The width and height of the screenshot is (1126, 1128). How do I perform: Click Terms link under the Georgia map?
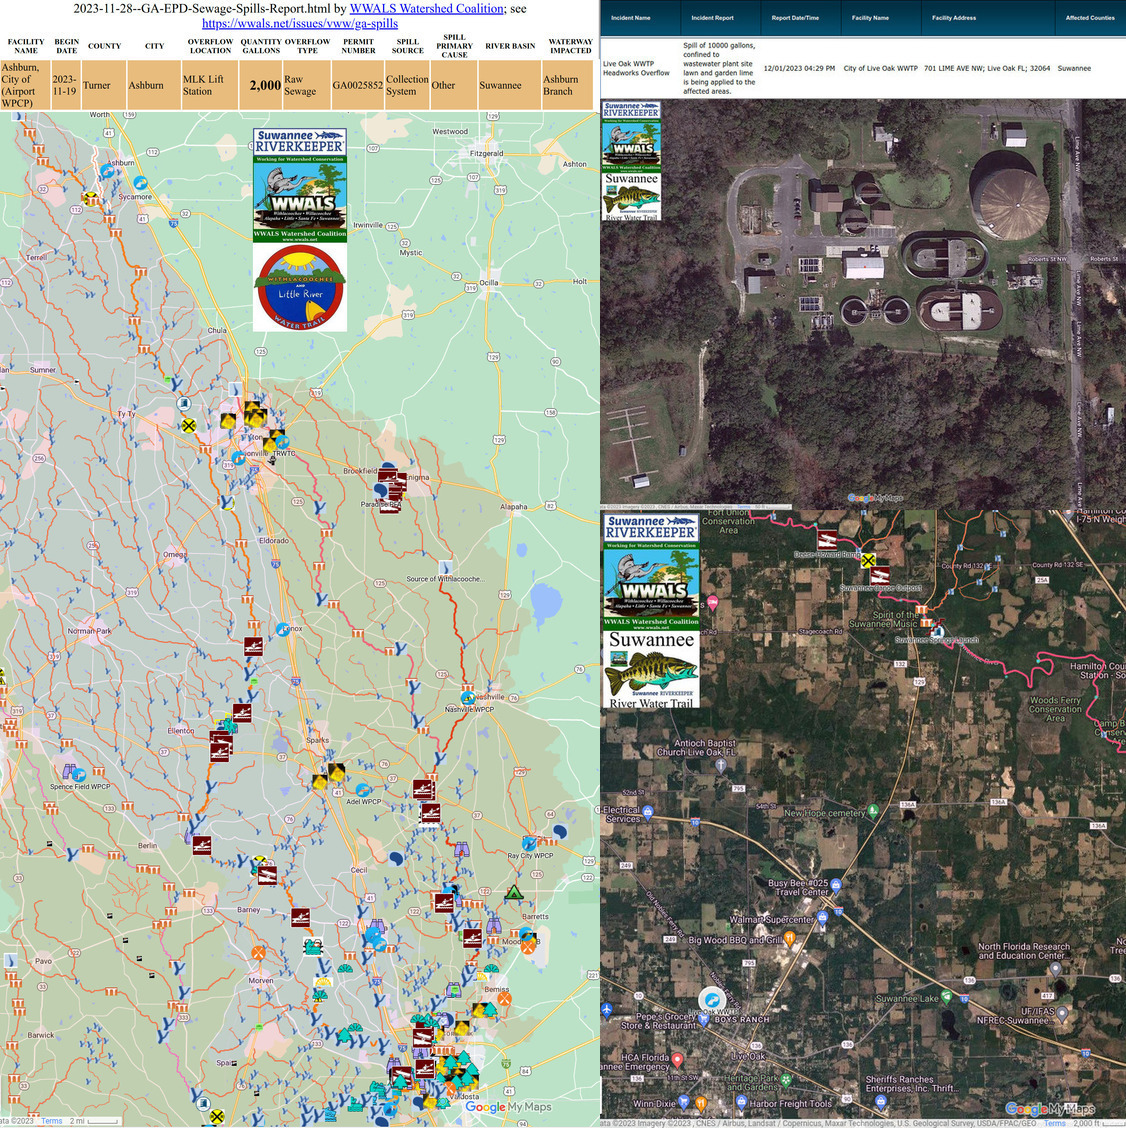click(x=52, y=1121)
